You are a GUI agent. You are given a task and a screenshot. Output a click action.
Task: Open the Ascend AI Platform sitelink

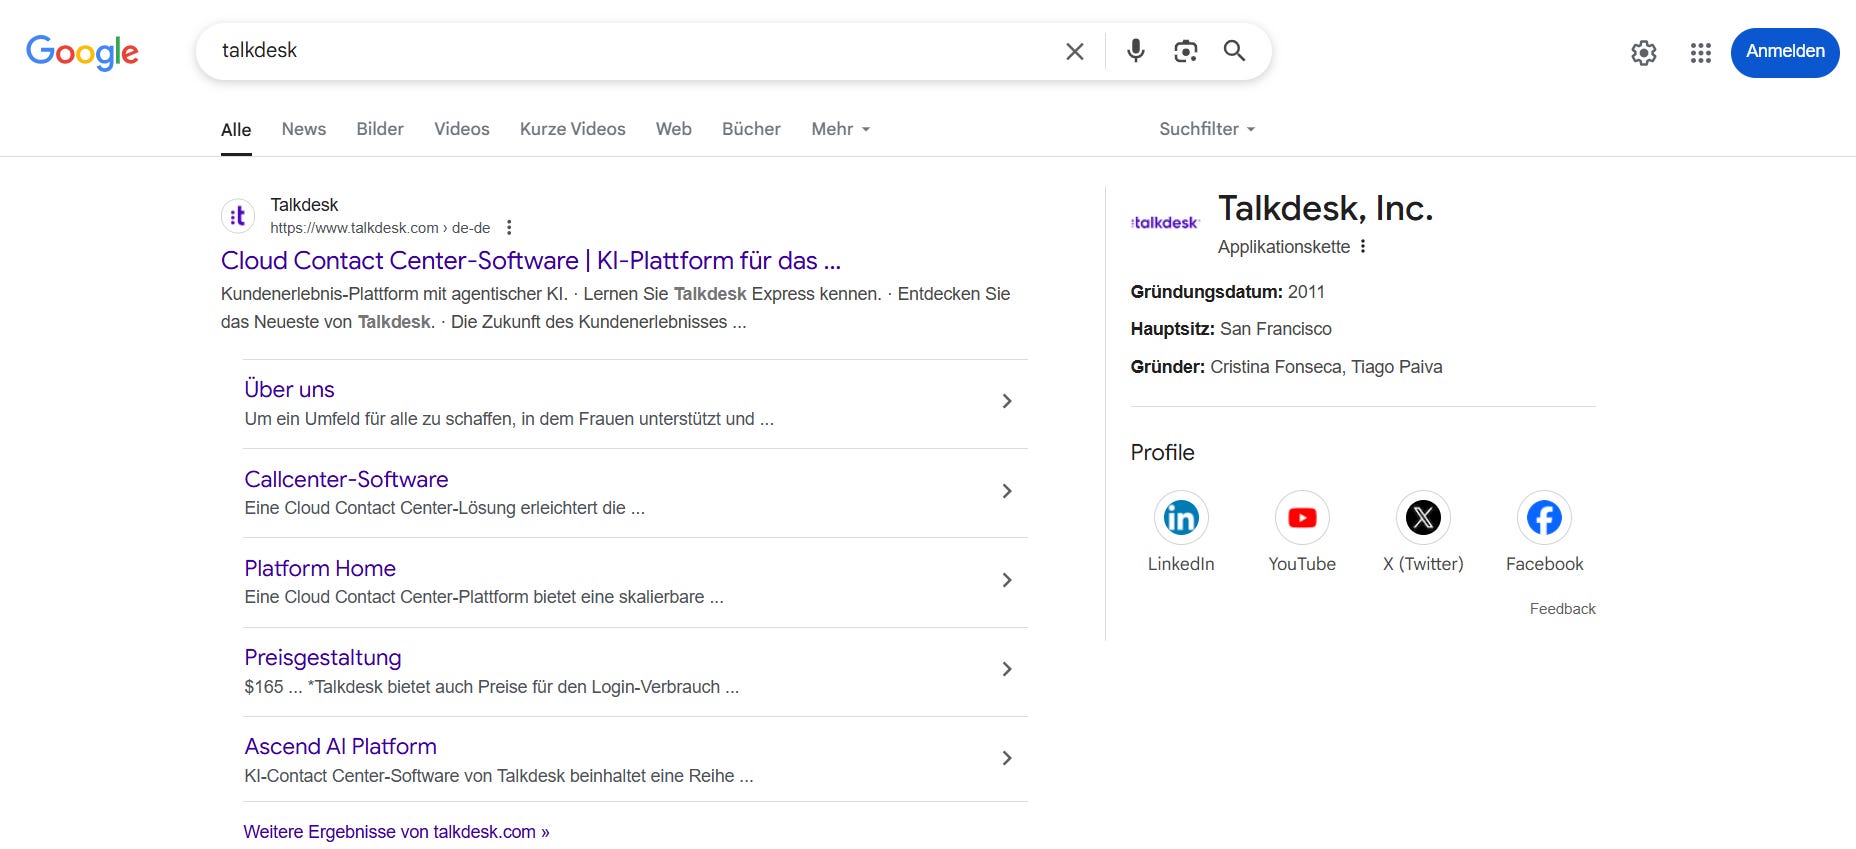click(341, 747)
